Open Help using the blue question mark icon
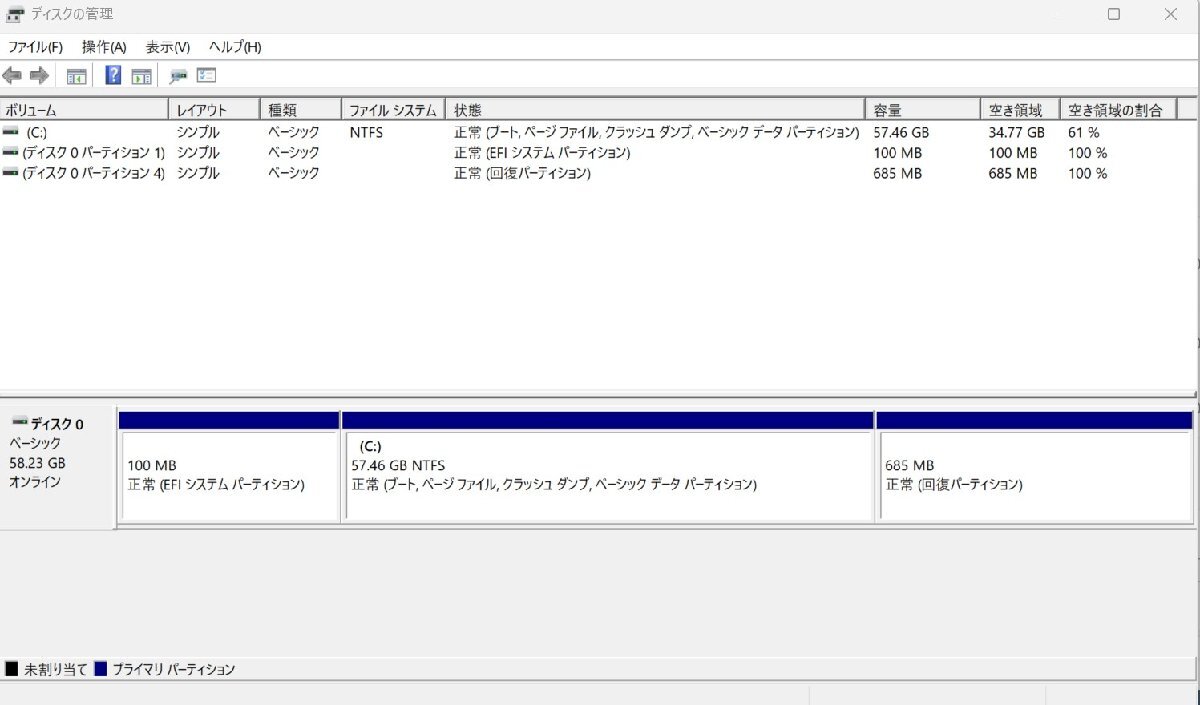The image size is (1200, 705). tap(113, 75)
